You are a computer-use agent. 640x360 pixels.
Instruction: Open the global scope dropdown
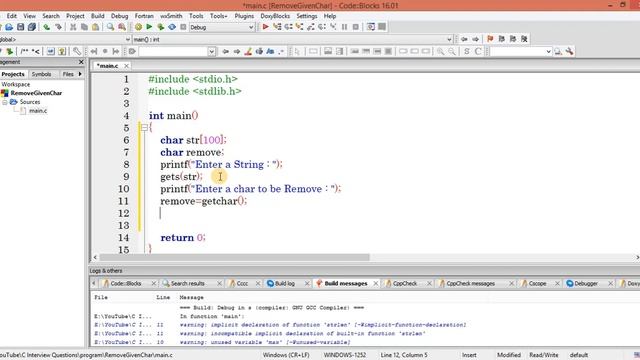point(127,40)
